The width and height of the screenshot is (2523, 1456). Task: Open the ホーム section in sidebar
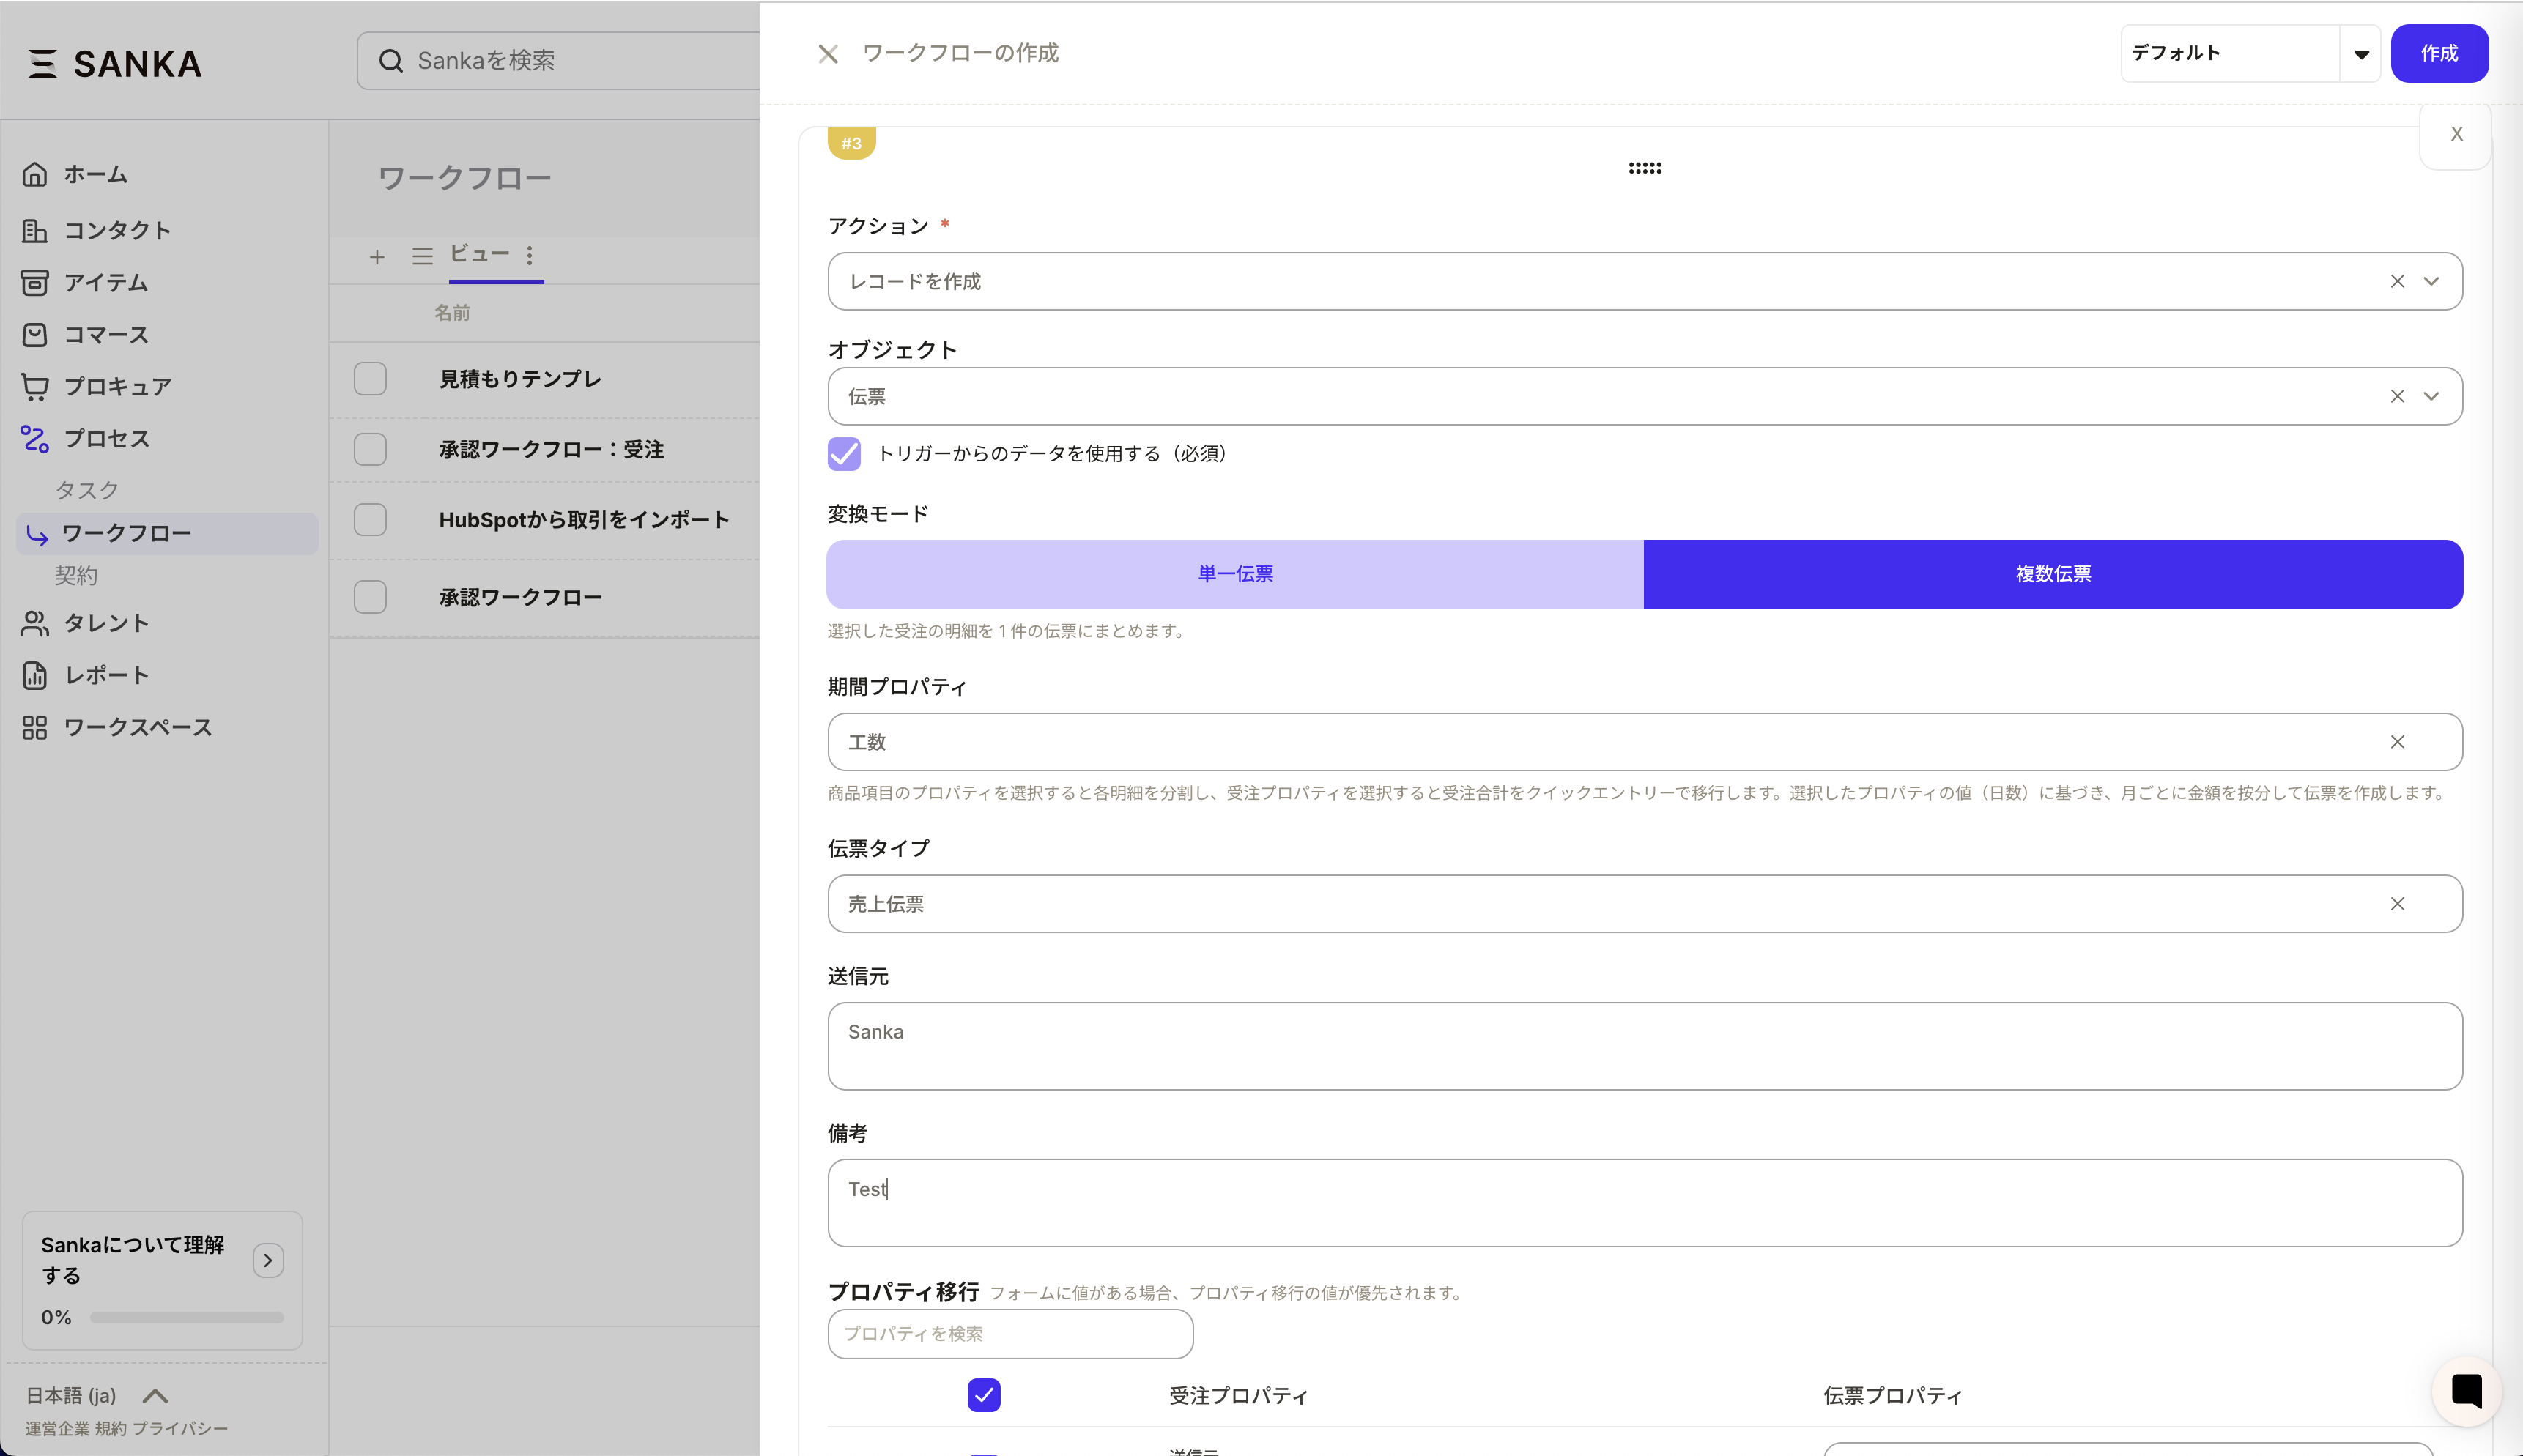pos(95,174)
